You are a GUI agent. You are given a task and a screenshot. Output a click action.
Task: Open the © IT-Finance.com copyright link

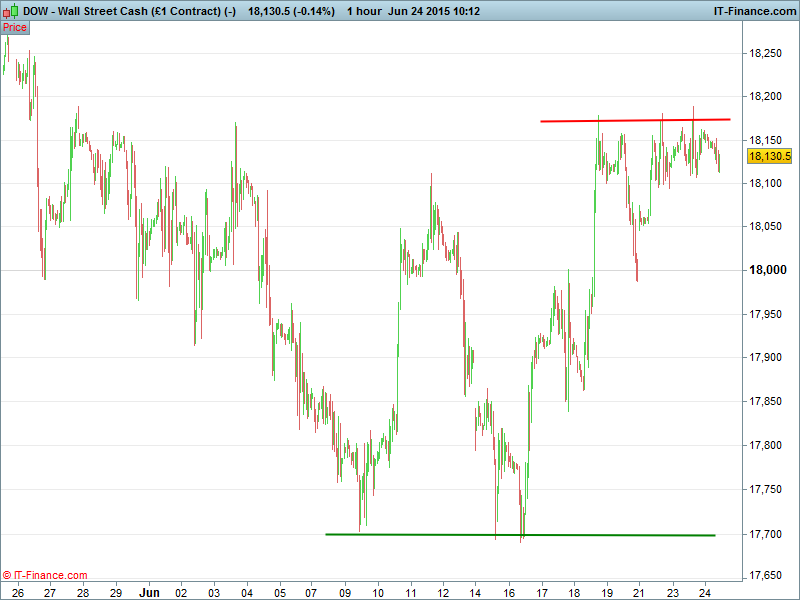45,575
